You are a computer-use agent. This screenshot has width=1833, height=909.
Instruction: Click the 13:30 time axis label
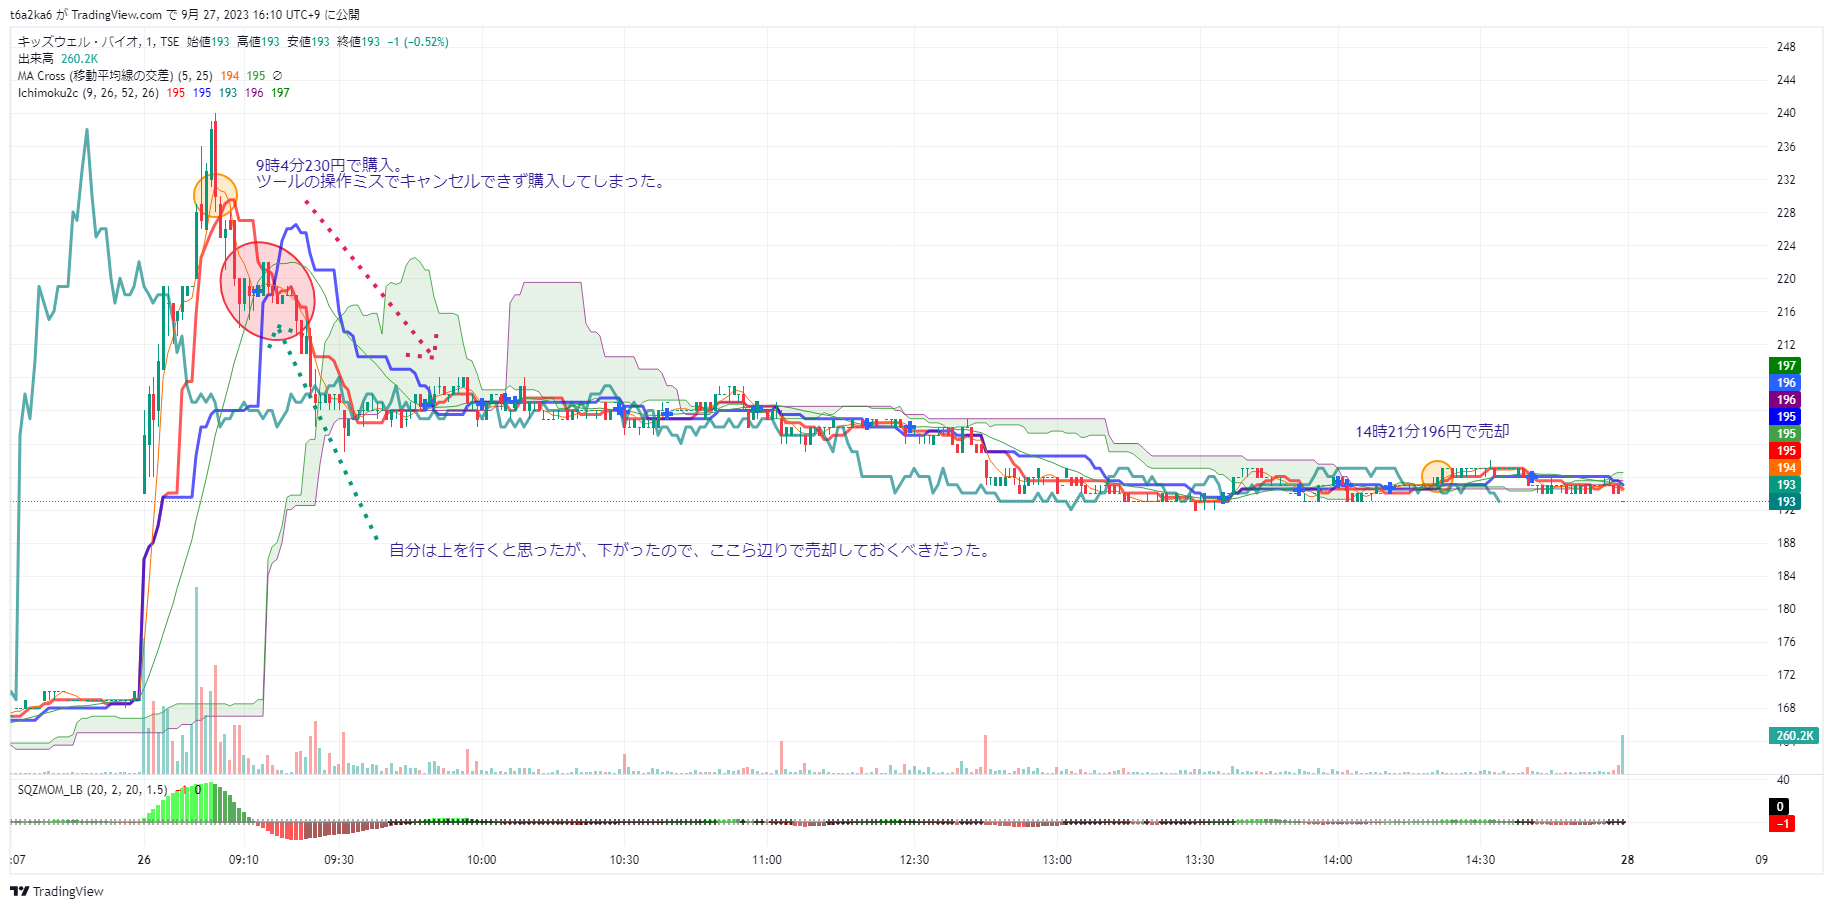[1199, 860]
